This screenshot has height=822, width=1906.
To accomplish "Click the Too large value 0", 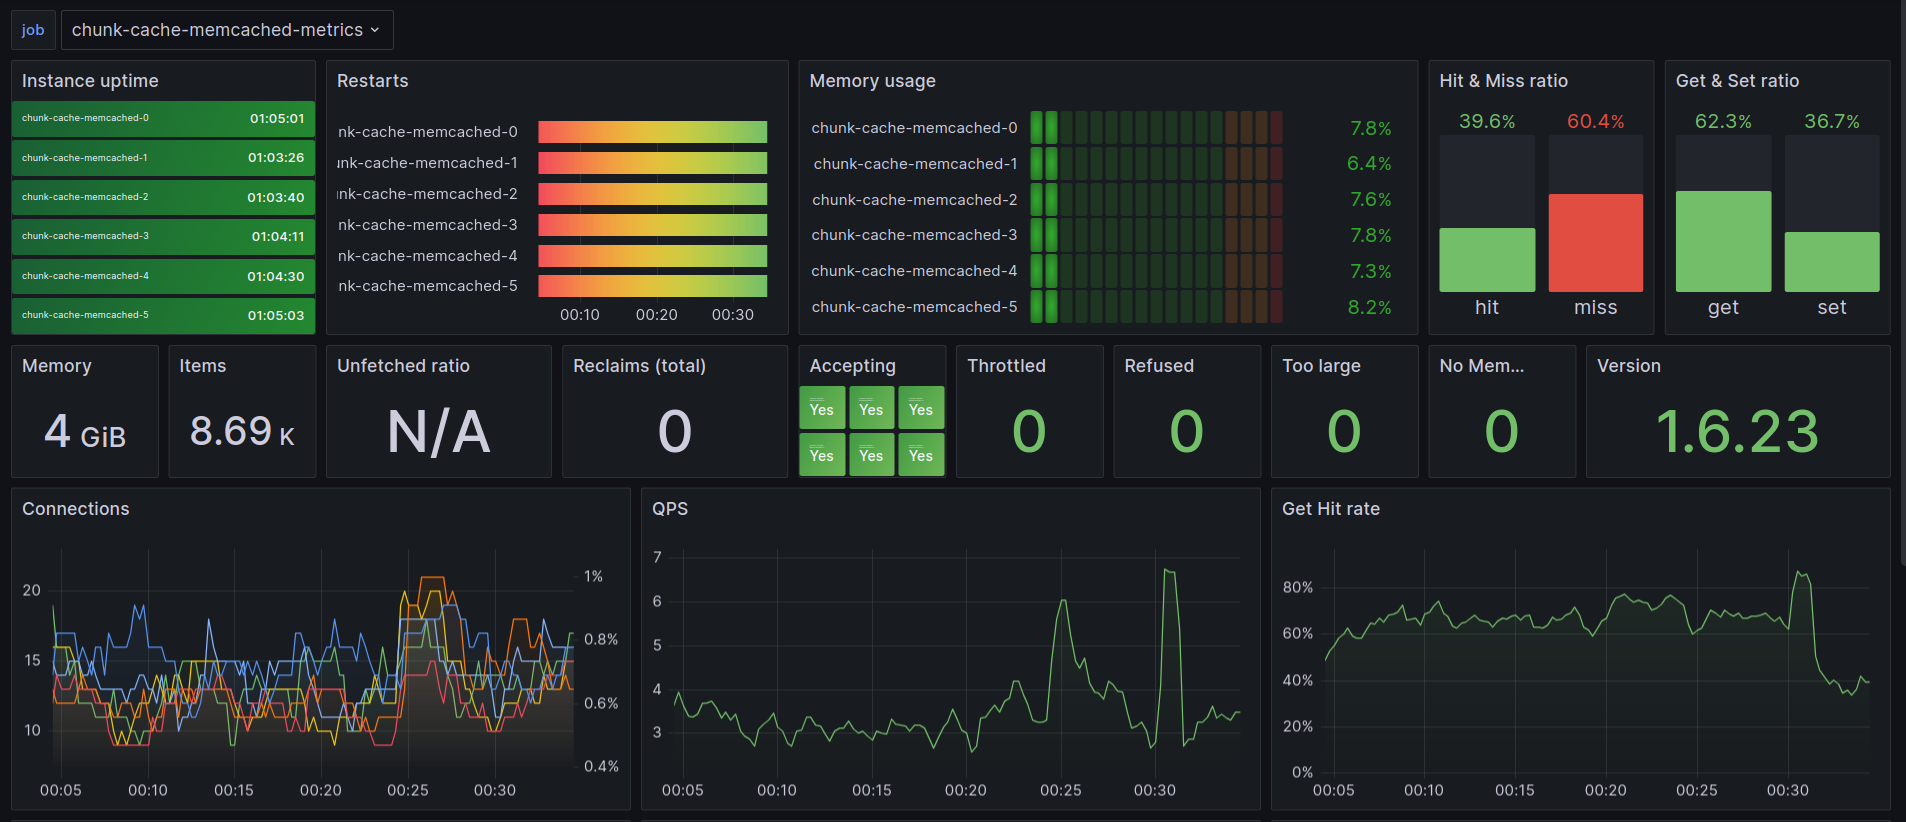I will pyautogui.click(x=1344, y=432).
